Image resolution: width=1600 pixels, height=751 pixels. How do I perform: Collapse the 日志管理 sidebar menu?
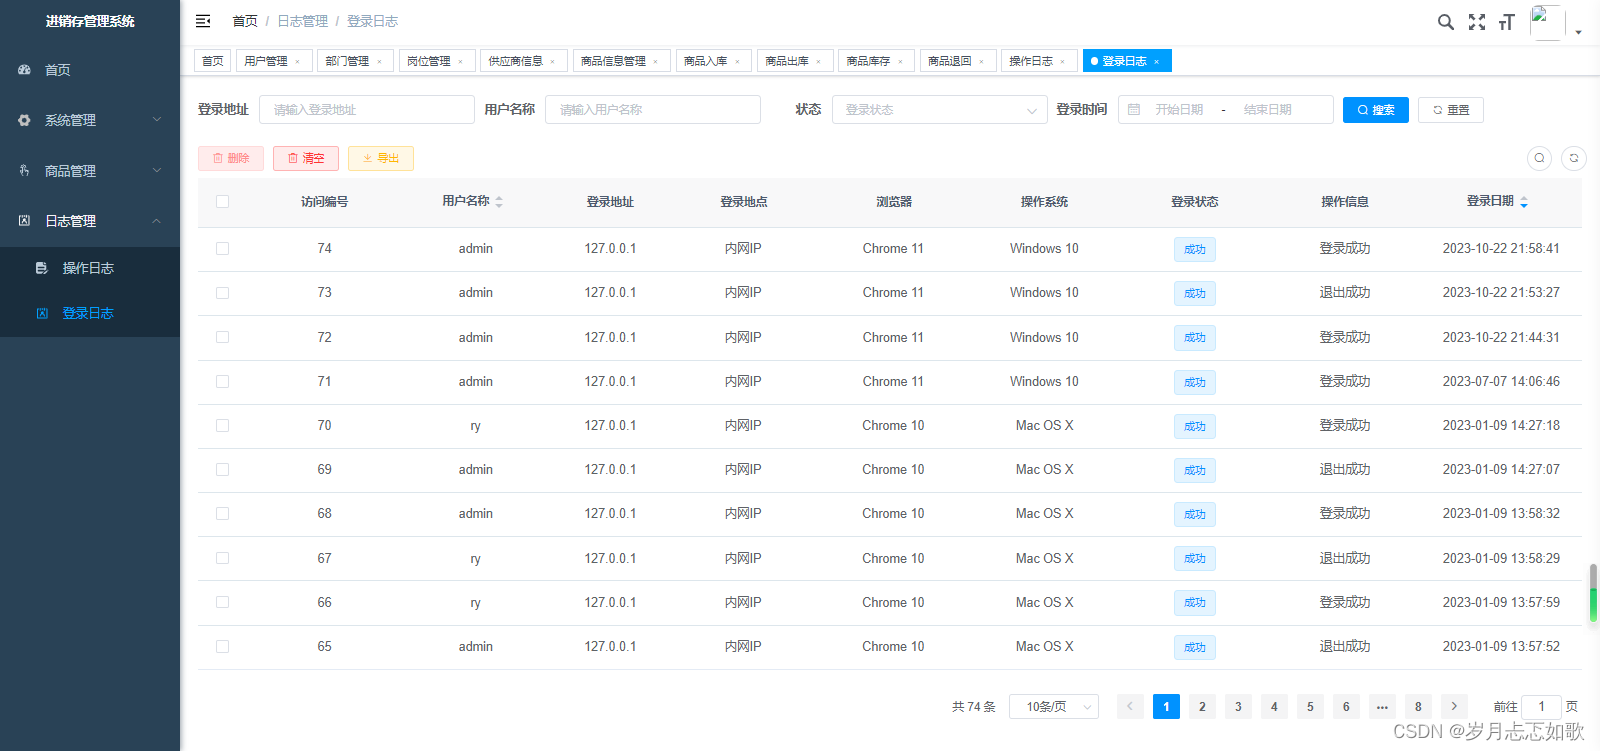coord(90,221)
